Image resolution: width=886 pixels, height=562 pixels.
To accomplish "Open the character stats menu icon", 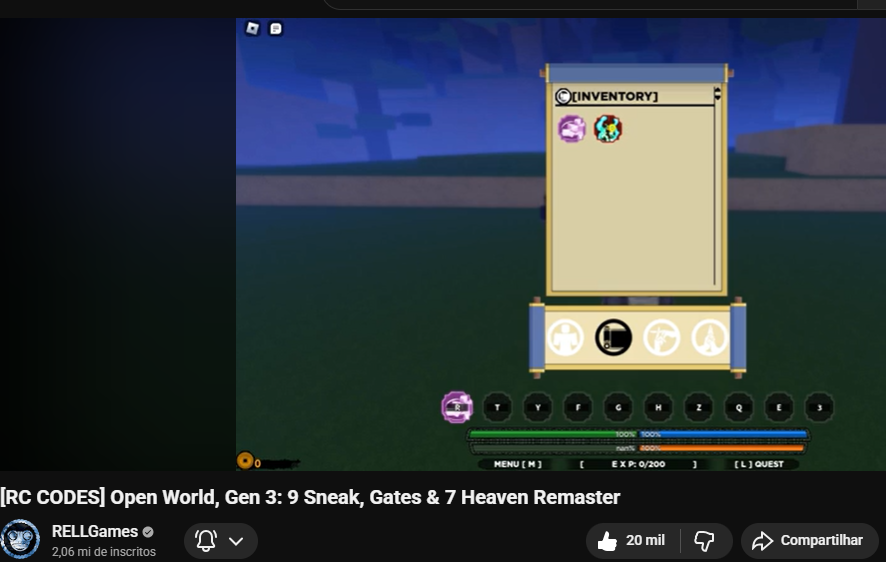I will 565,337.
